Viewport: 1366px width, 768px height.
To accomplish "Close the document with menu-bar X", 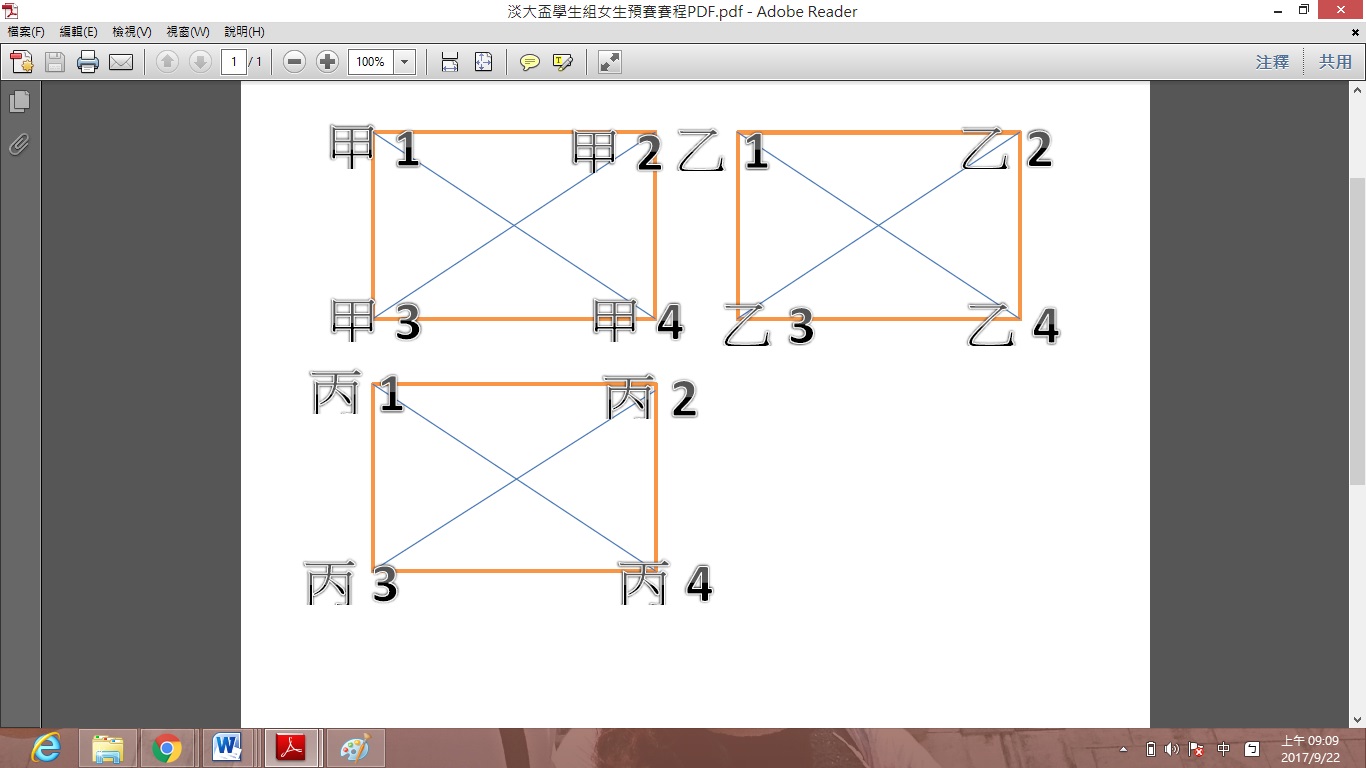I will 1355,32.
